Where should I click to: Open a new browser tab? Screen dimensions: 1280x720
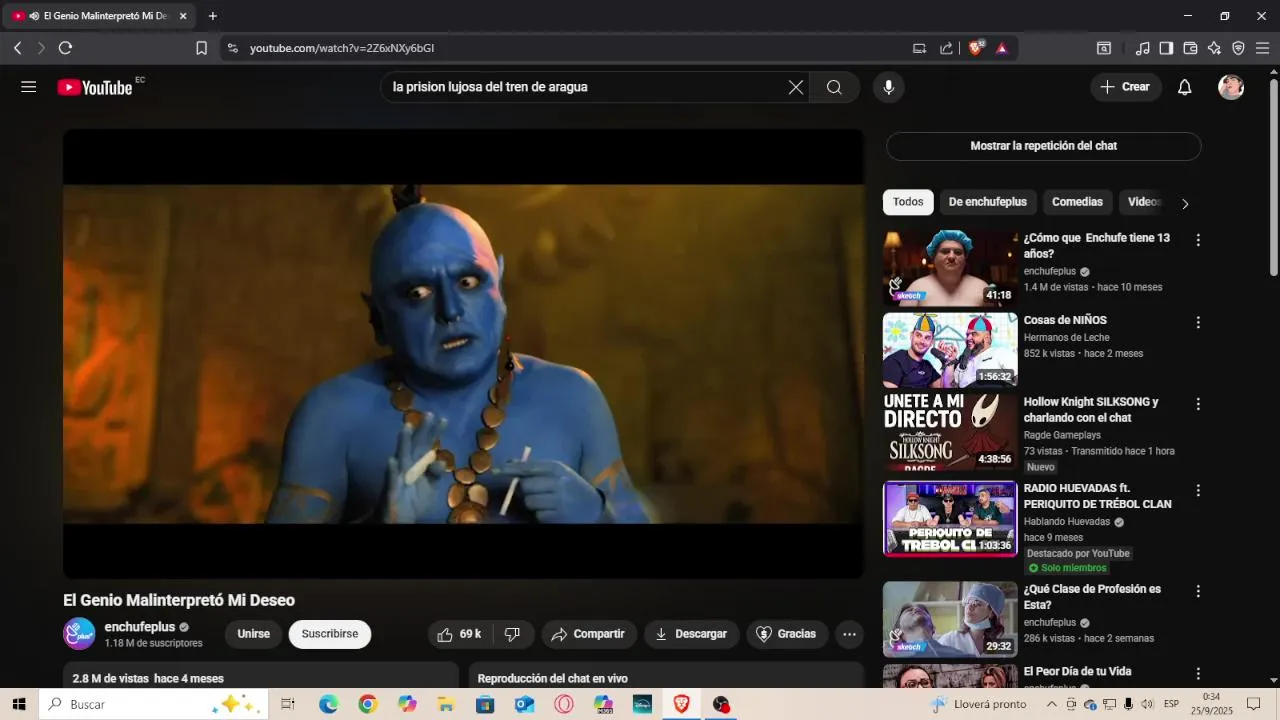(212, 16)
